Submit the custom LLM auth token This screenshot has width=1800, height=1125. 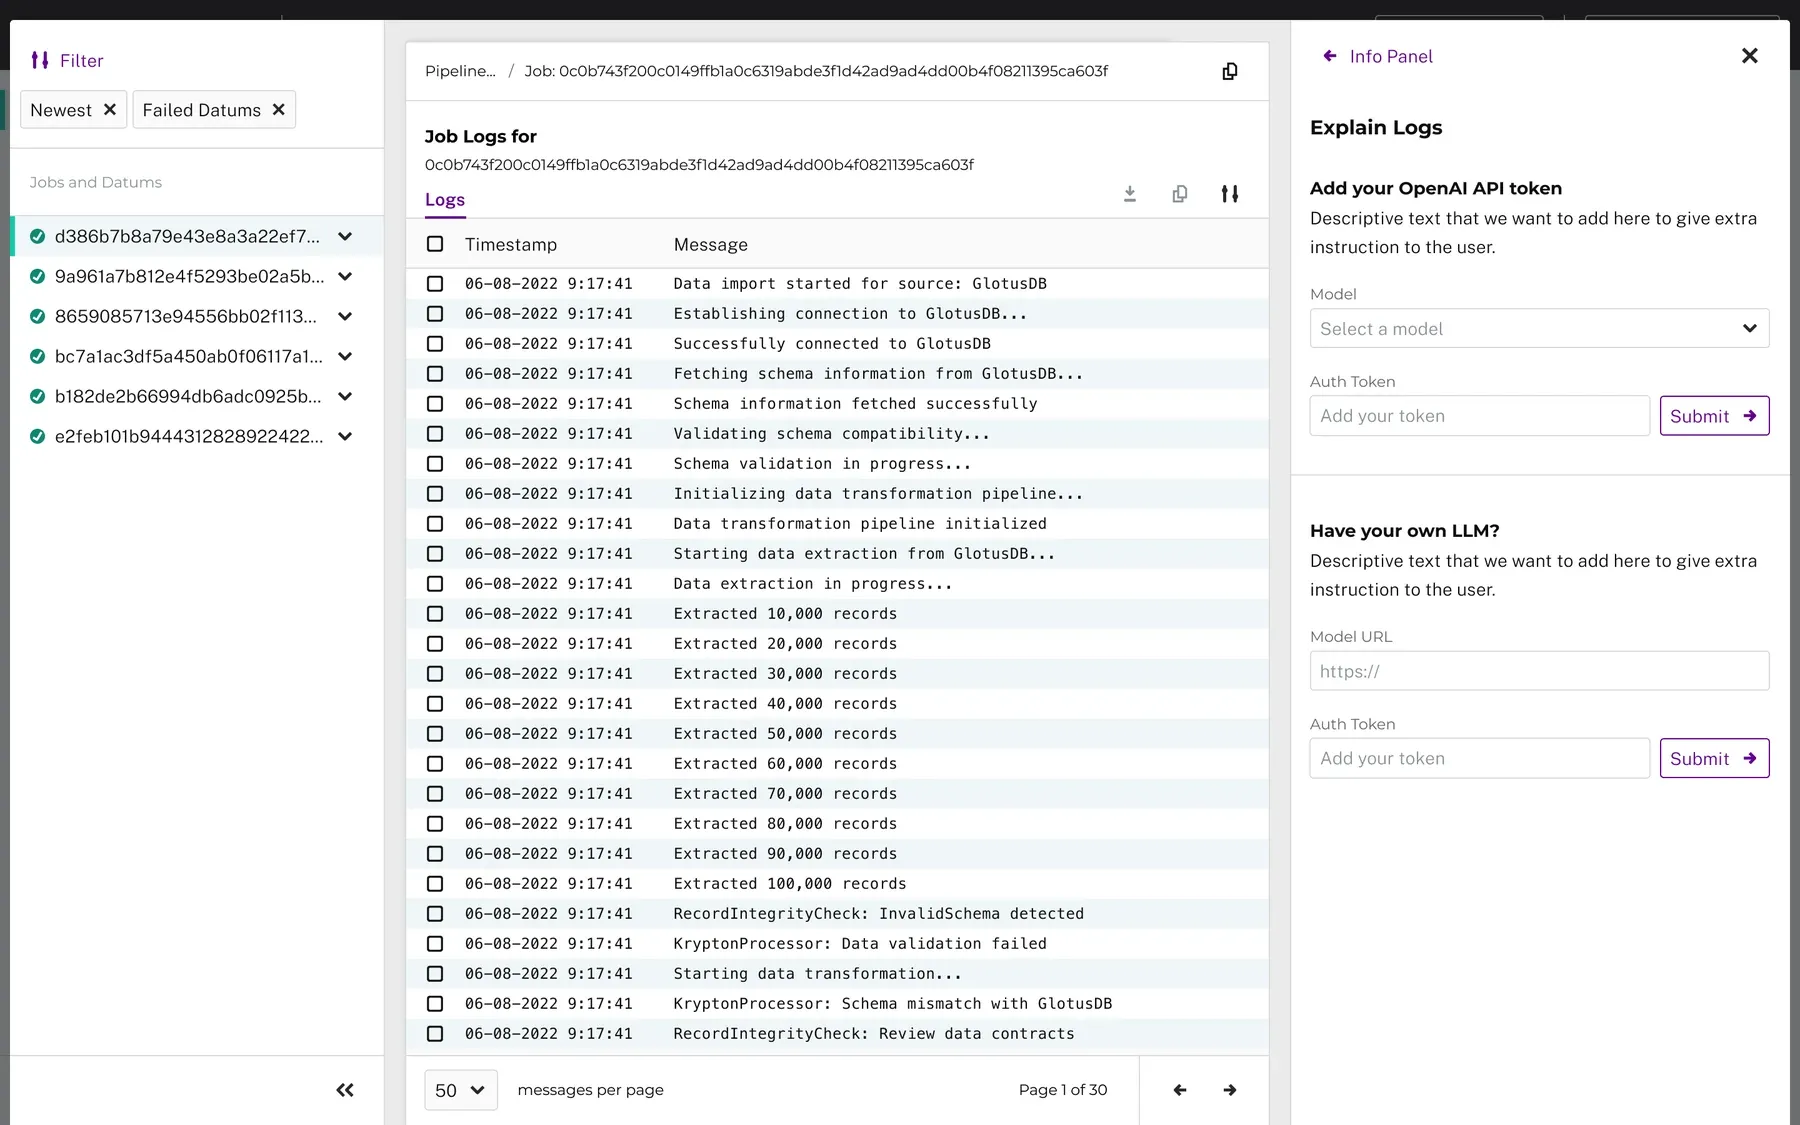pos(1714,758)
